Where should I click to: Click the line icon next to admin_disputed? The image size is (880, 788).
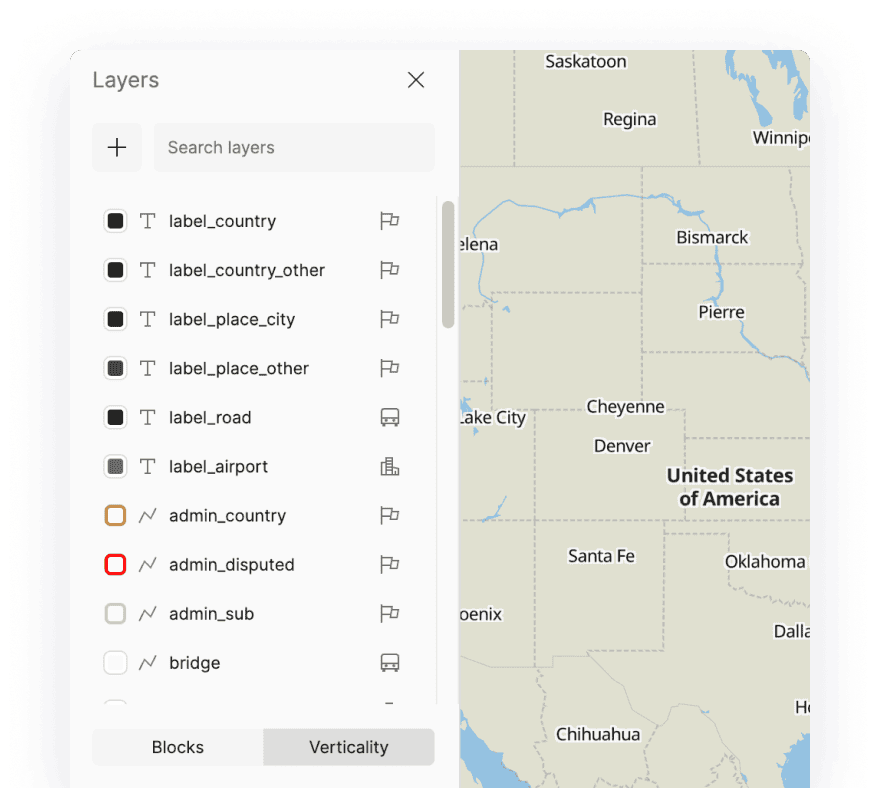click(x=147, y=564)
